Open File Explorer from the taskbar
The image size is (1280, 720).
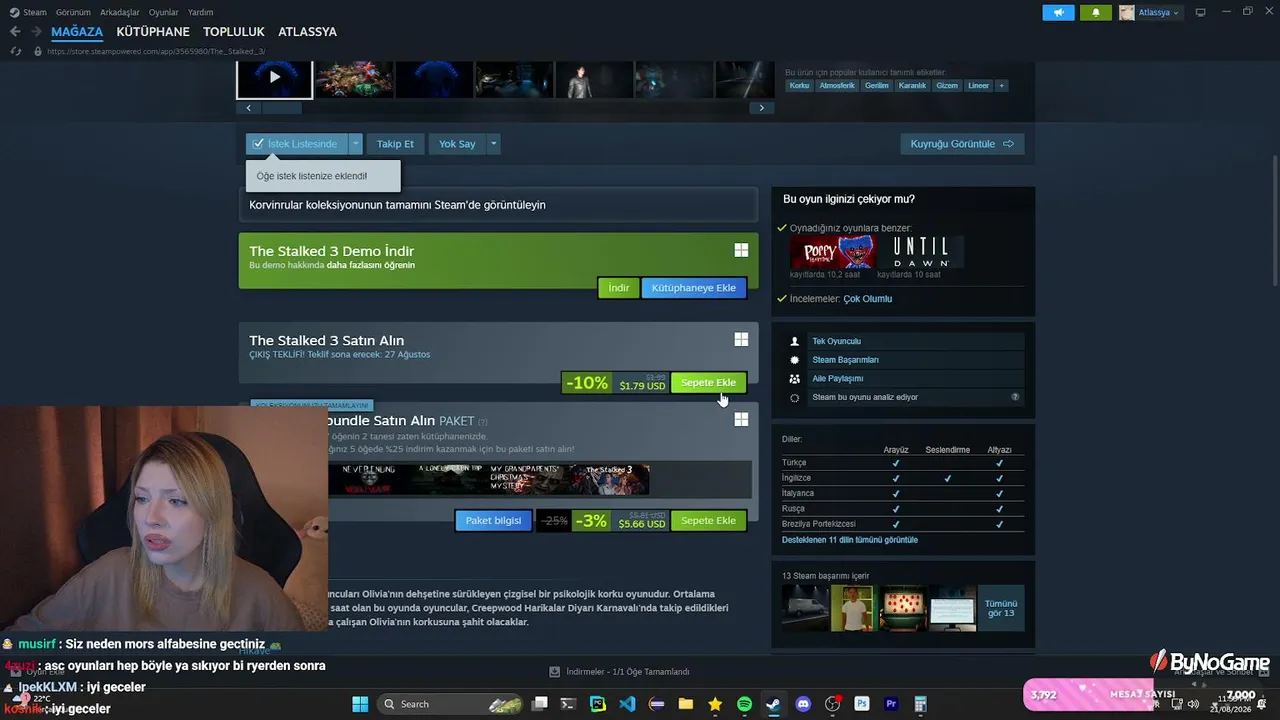click(x=686, y=704)
